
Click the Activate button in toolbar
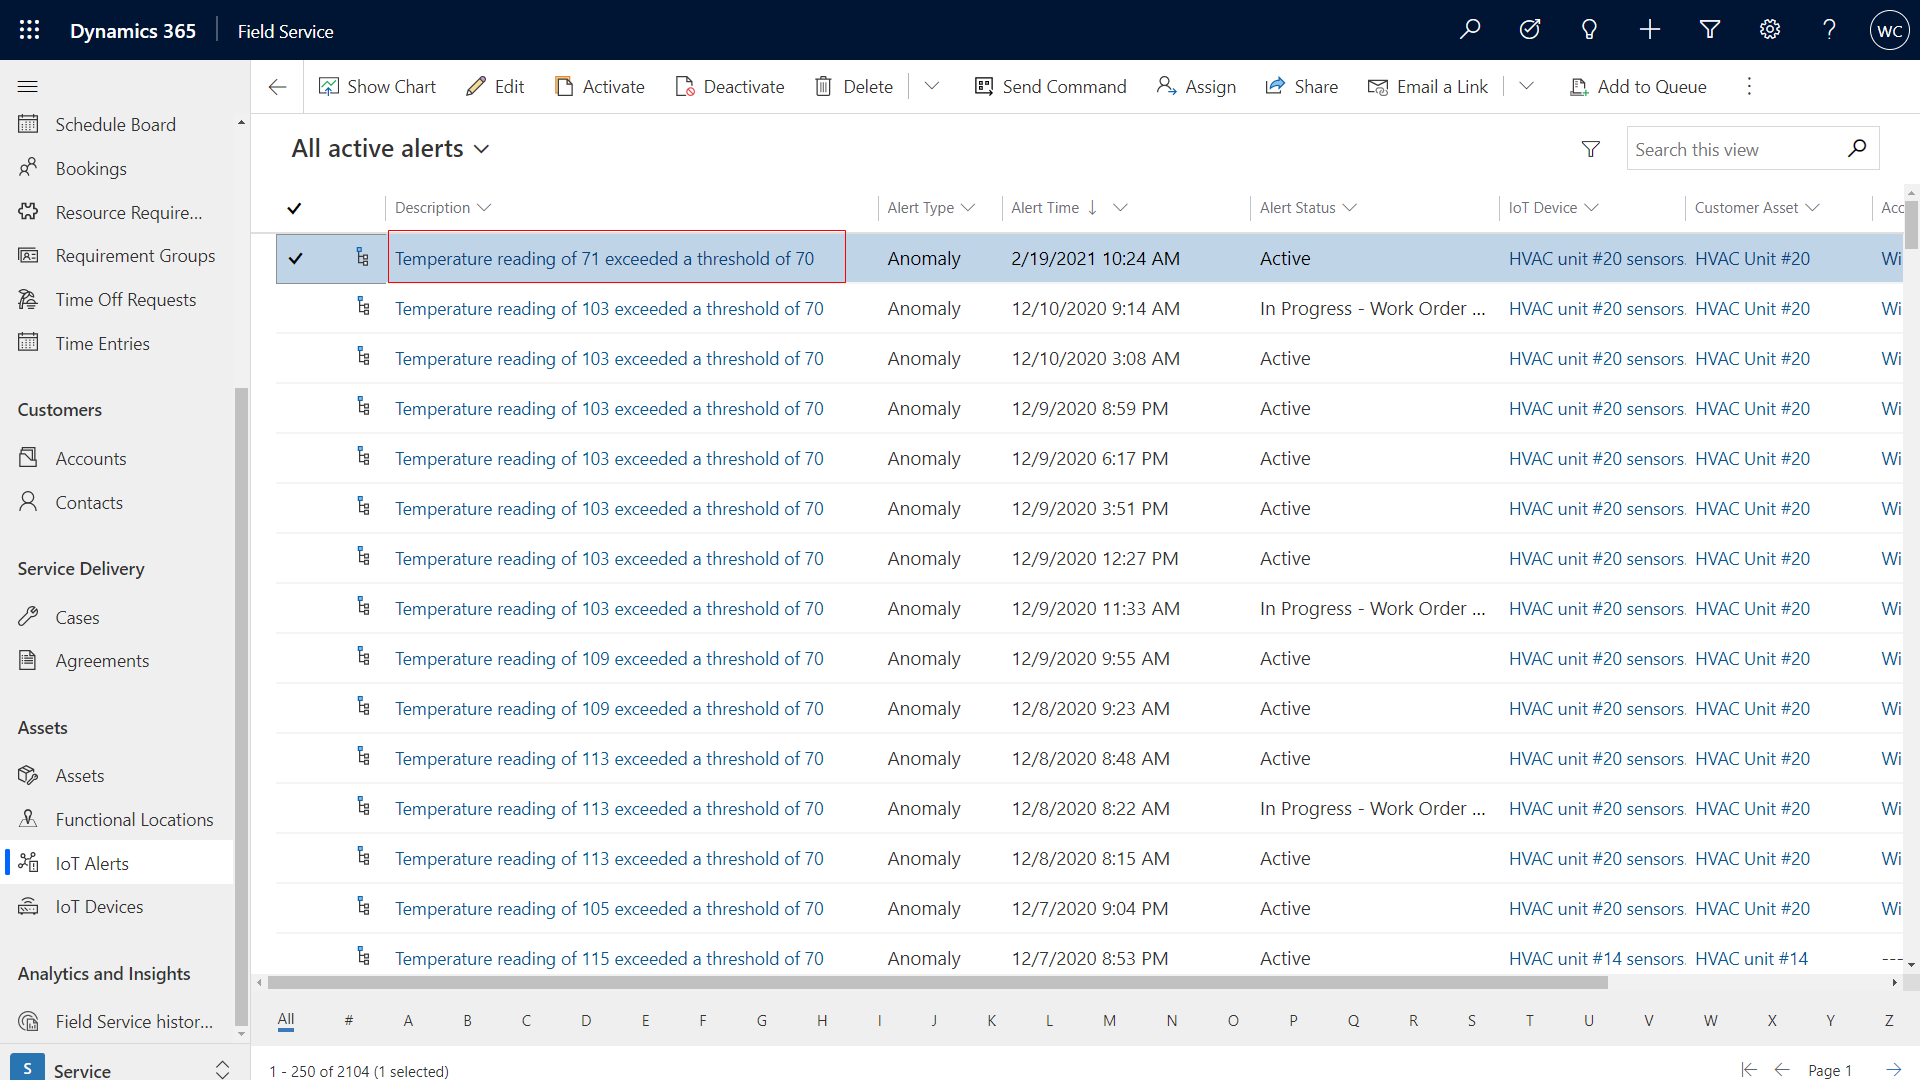(x=599, y=87)
